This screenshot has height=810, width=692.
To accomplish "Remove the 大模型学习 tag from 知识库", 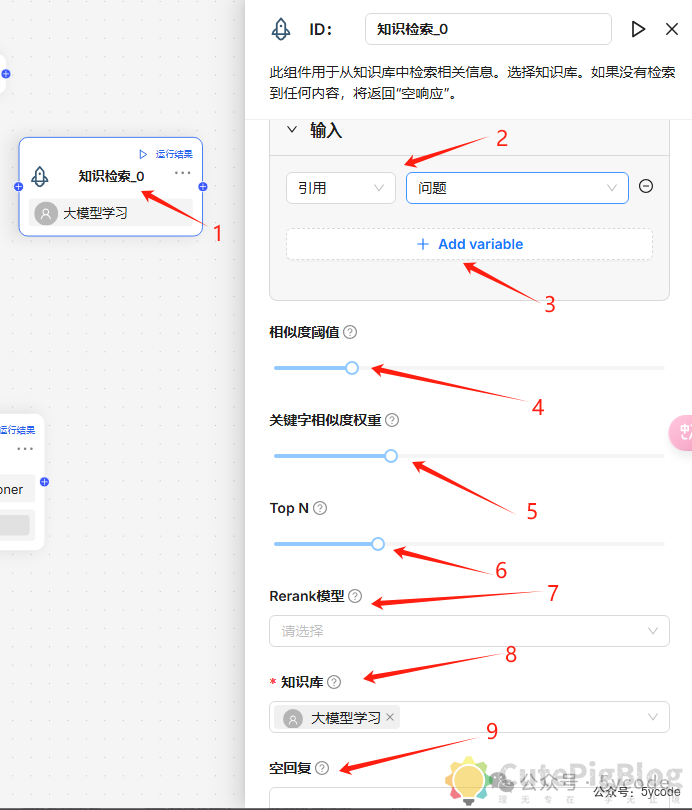I will point(390,717).
